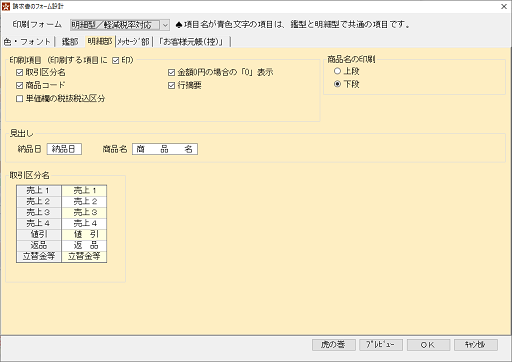
Task: Open the 虎の巻 help button
Action: pyautogui.click(x=334, y=345)
